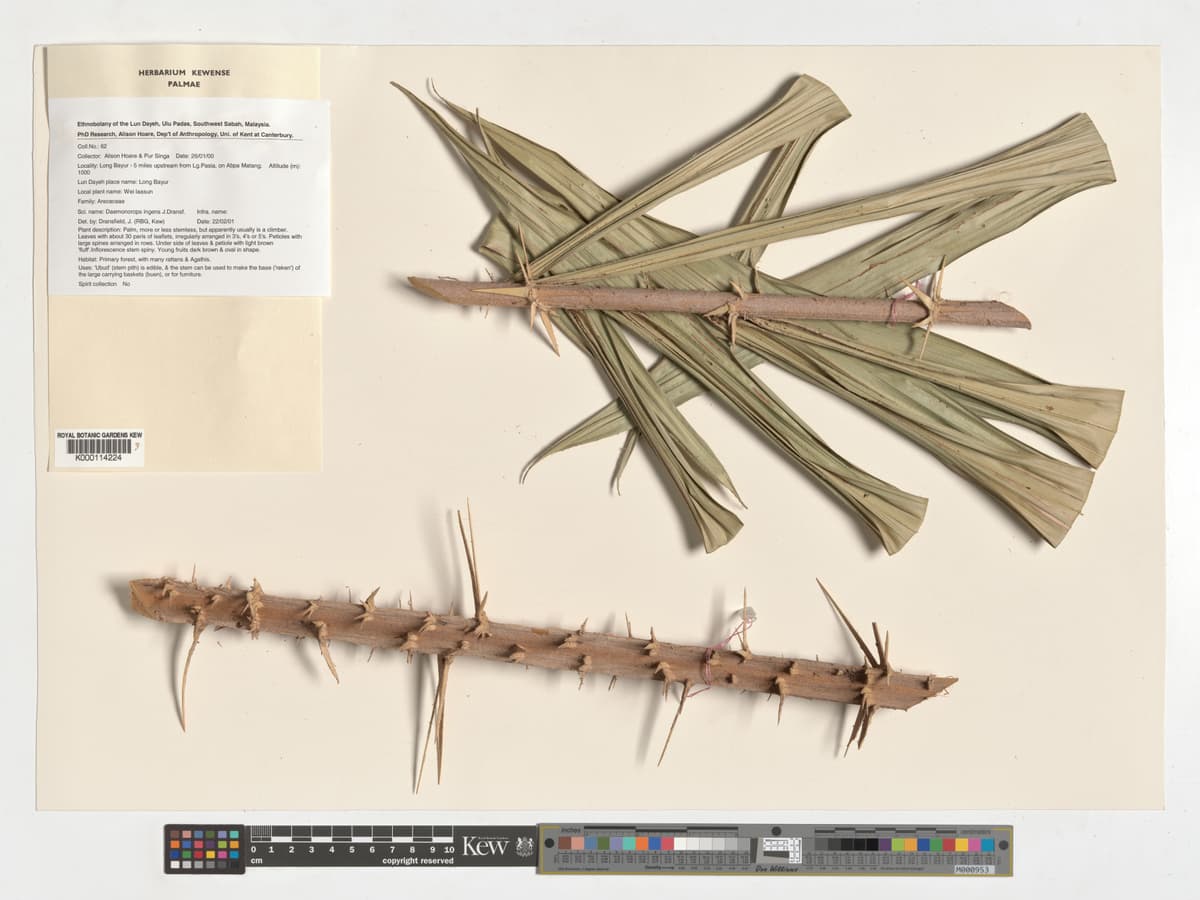Click the 'HERBARIUM KEWENSE' heading text
Image resolution: width=1200 pixels, height=900 pixels.
[x=185, y=73]
